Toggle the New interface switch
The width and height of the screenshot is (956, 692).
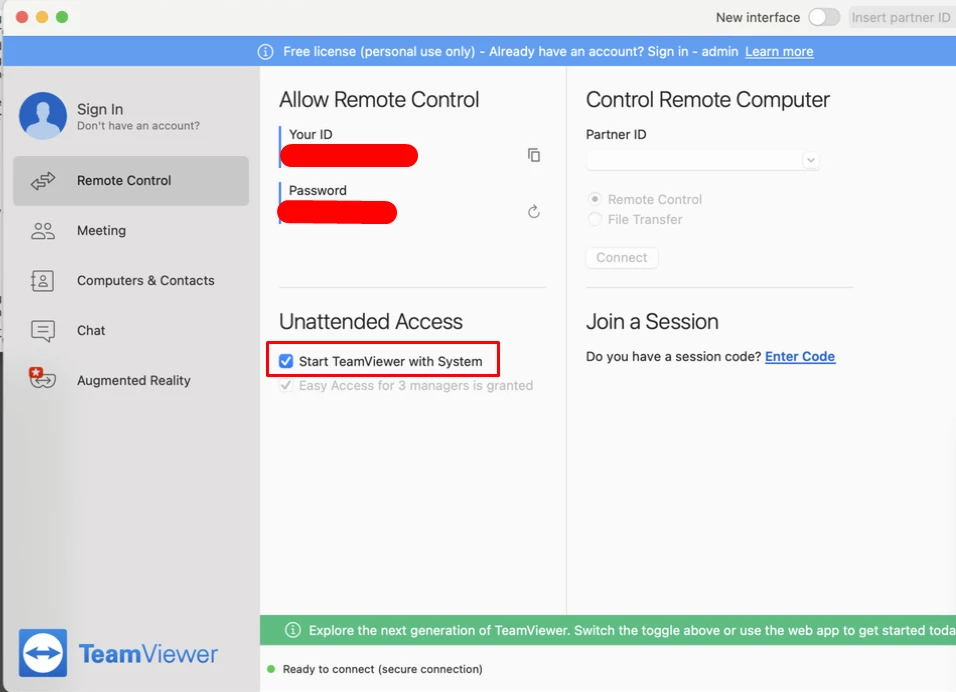824,17
